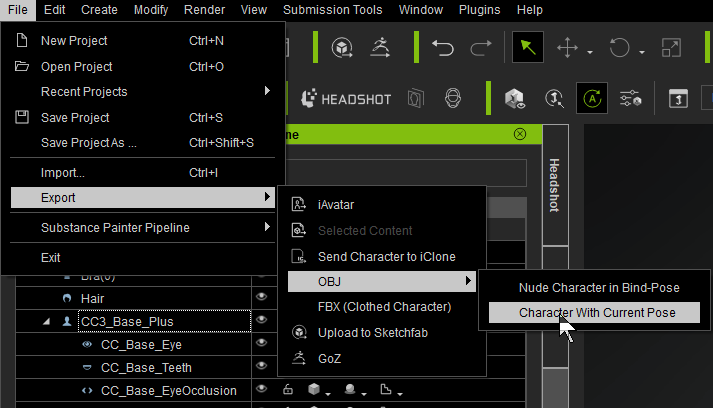
Task: Choose Upload to Sketchfab
Action: 382,332
